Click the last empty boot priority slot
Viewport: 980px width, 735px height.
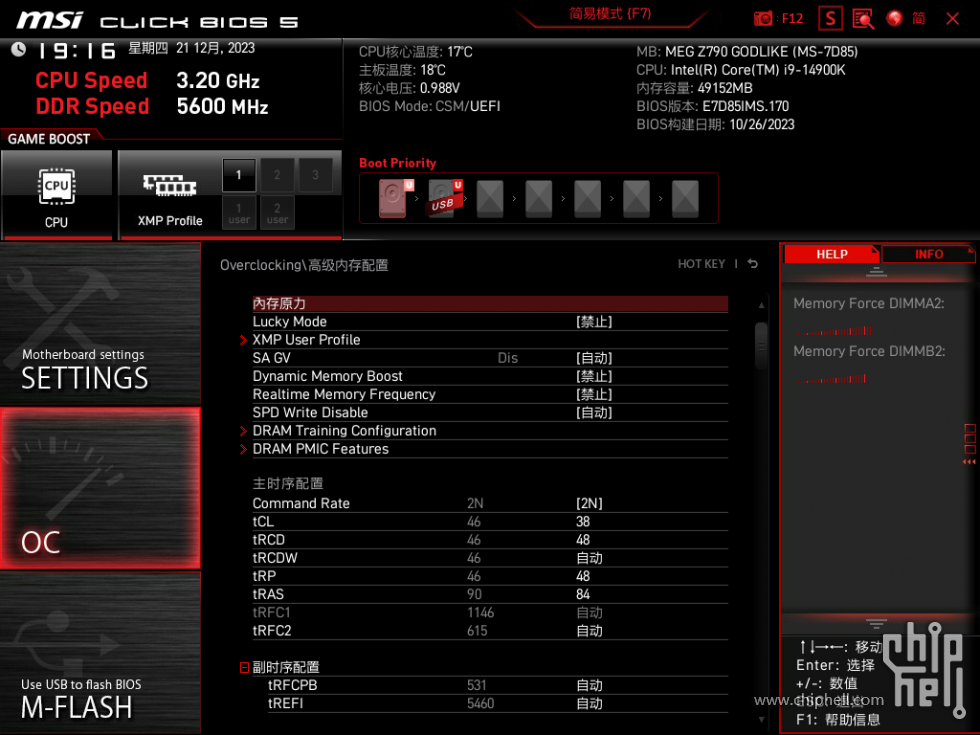pos(685,199)
